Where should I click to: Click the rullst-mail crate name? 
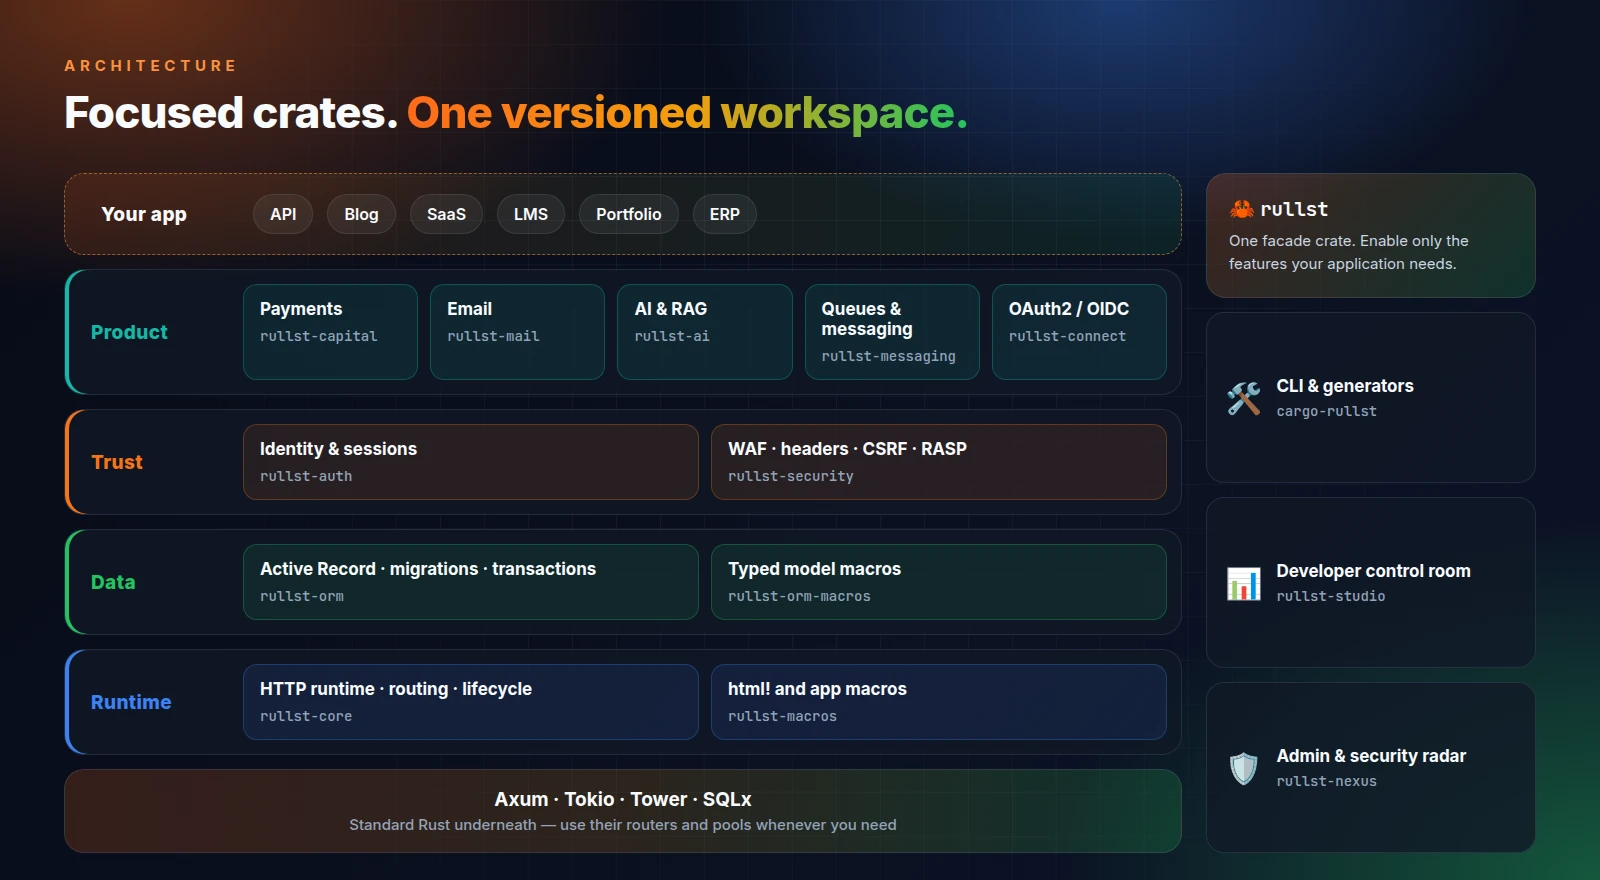coord(493,336)
